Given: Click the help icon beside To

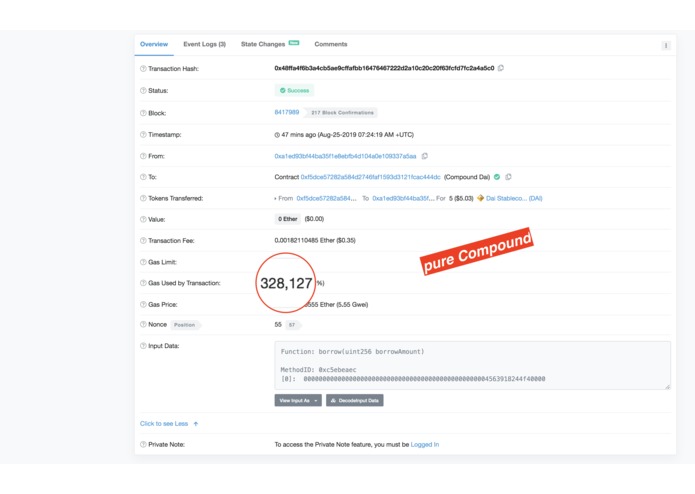Looking at the screenshot, I should [143, 177].
